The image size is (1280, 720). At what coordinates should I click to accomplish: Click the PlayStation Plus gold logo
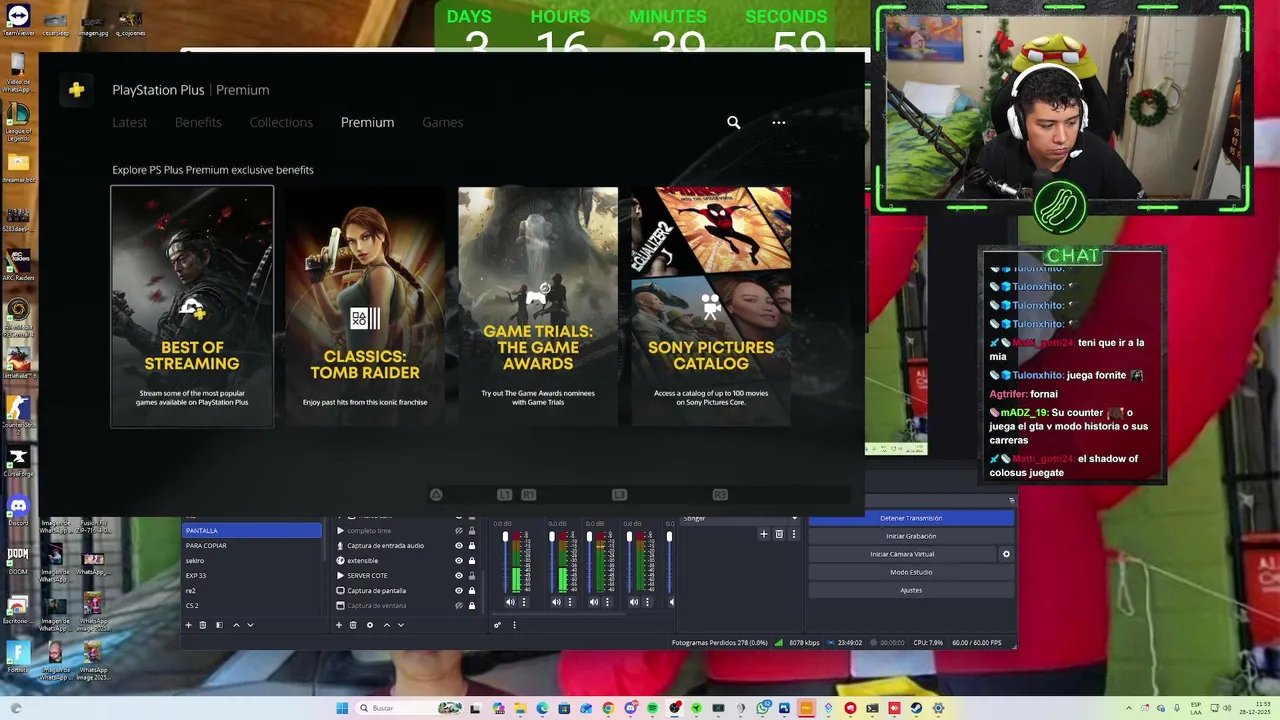[77, 90]
